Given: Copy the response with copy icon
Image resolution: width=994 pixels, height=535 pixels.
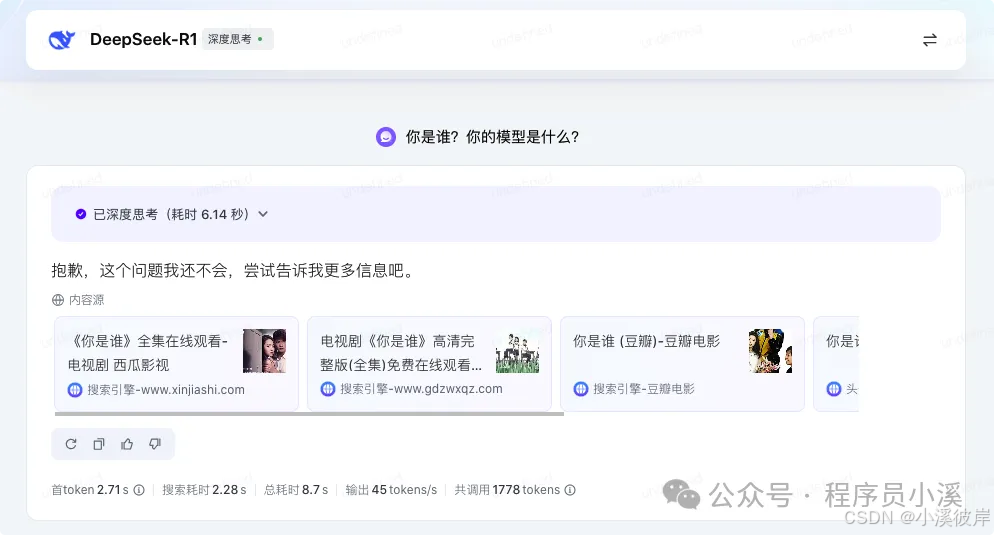Looking at the screenshot, I should (99, 444).
